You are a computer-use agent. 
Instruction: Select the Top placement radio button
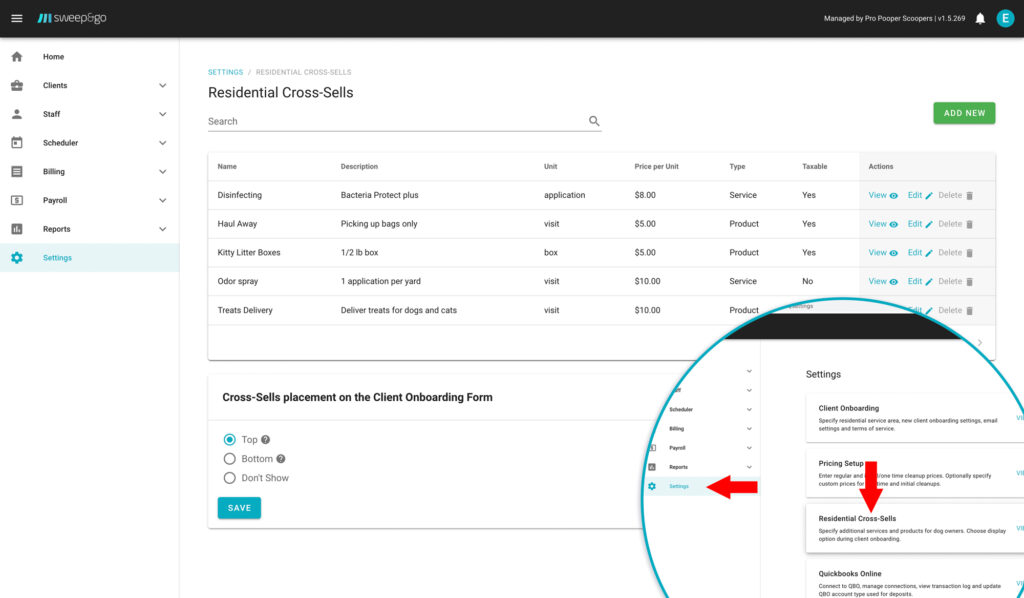(228, 439)
